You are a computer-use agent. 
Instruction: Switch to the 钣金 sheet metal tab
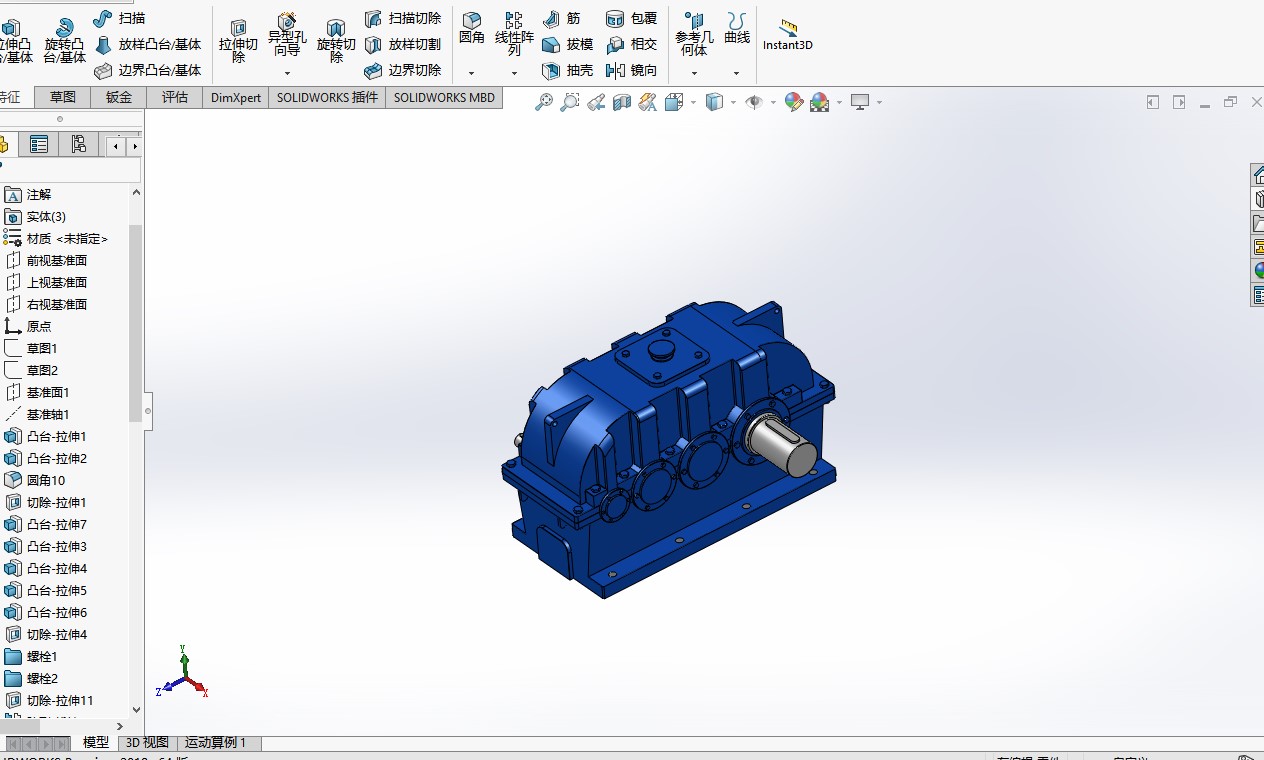tap(119, 97)
